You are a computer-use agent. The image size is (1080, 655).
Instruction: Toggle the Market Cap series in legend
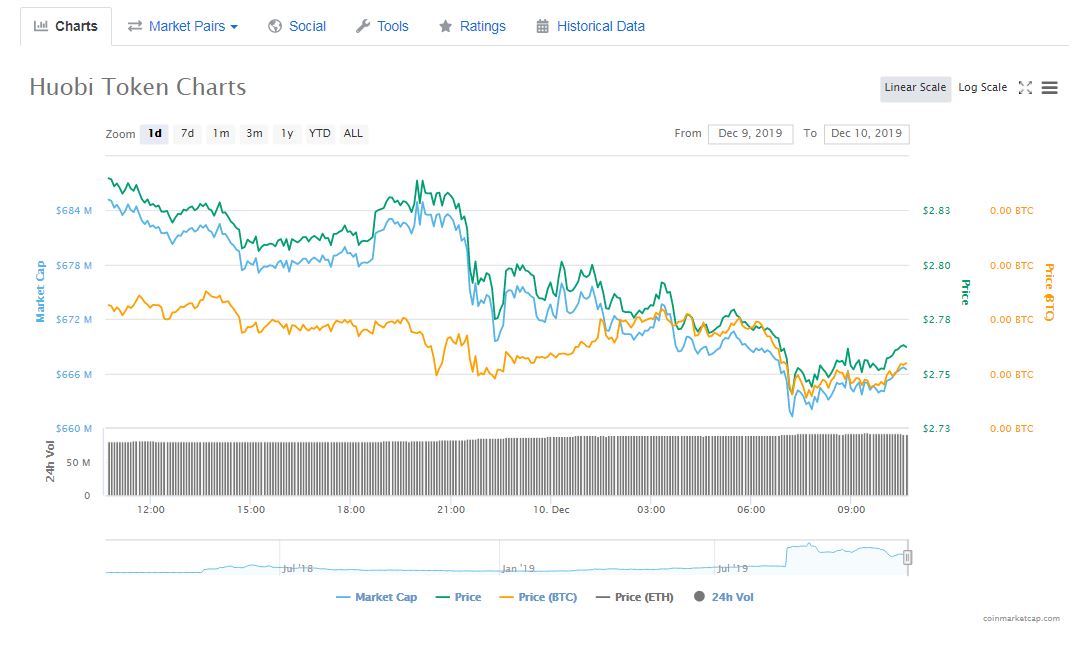(377, 597)
